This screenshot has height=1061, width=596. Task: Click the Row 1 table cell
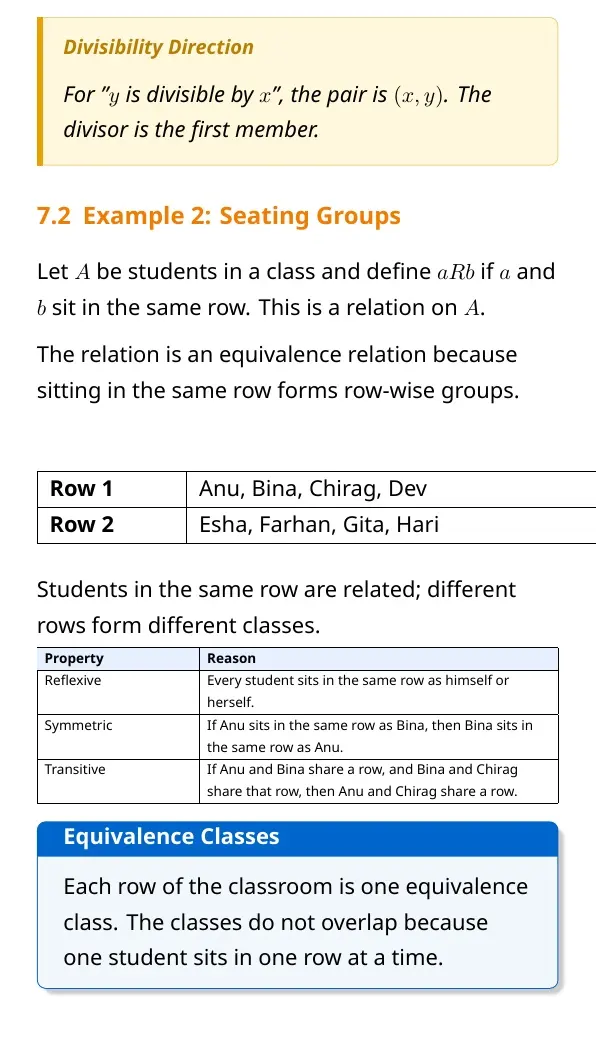112,489
